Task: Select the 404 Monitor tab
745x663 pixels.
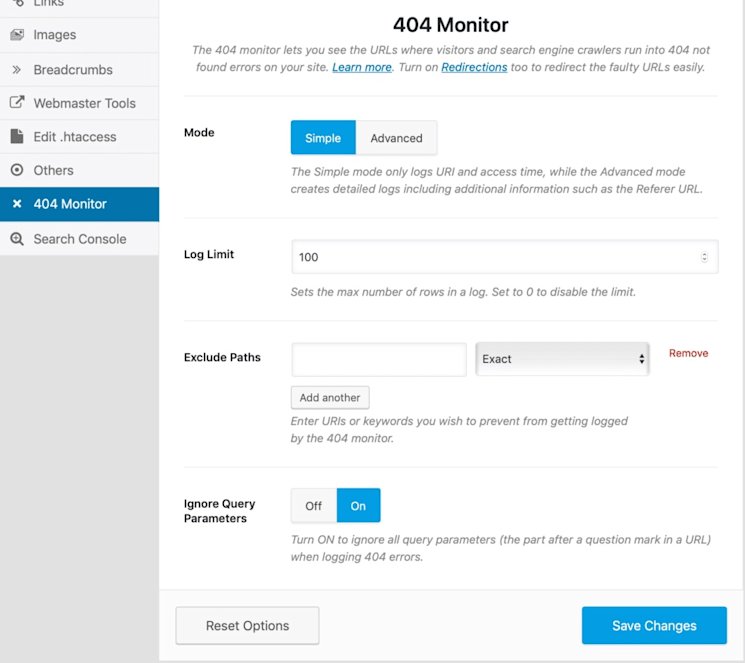Action: coord(79,204)
